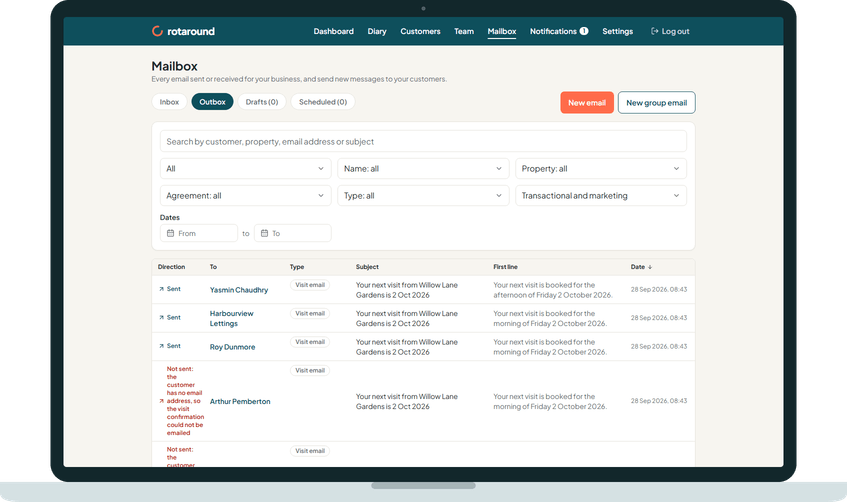Open the Transactional and marketing dropdown
The width and height of the screenshot is (847, 502).
pos(601,196)
